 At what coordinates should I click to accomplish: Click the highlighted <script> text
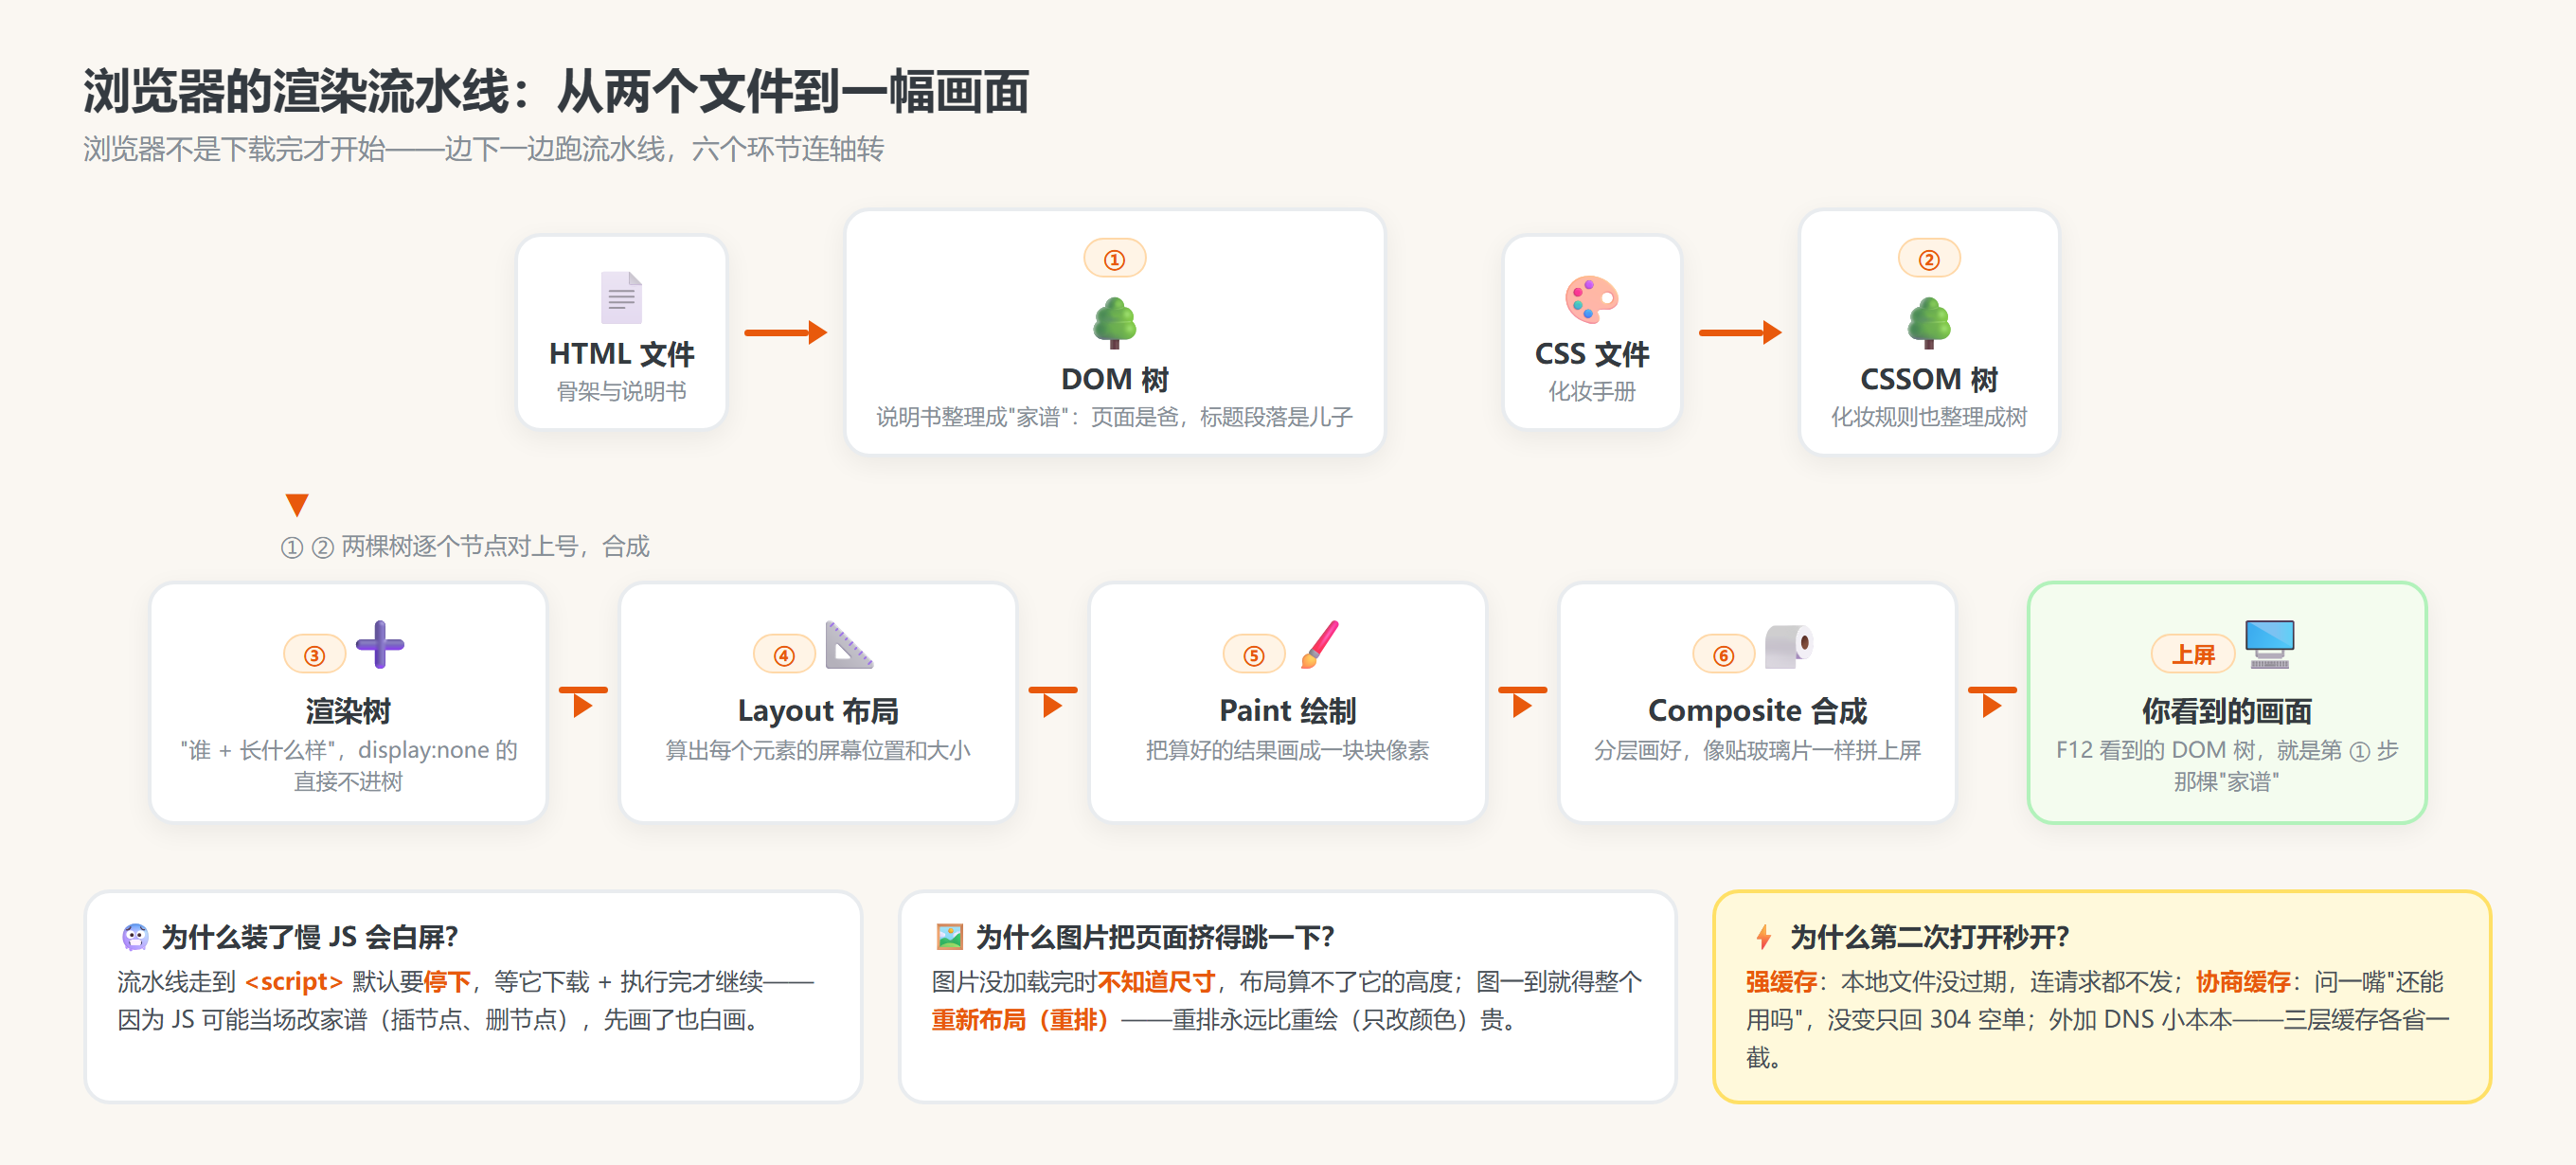pyautogui.click(x=293, y=981)
